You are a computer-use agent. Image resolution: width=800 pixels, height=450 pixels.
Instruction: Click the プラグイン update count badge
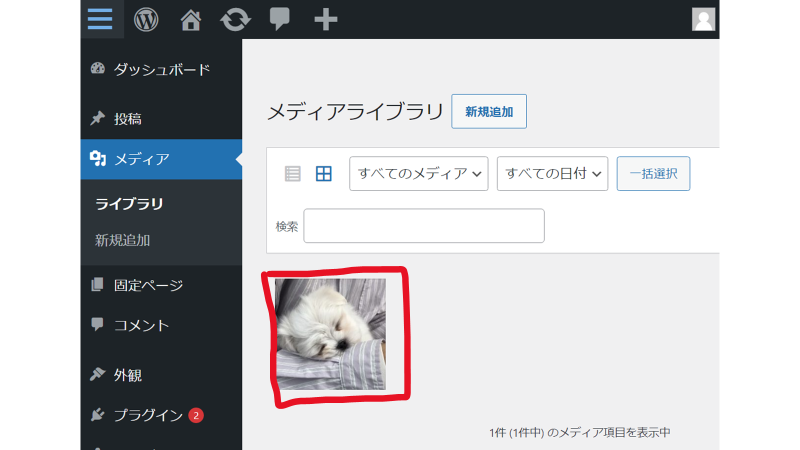pyautogui.click(x=196, y=415)
